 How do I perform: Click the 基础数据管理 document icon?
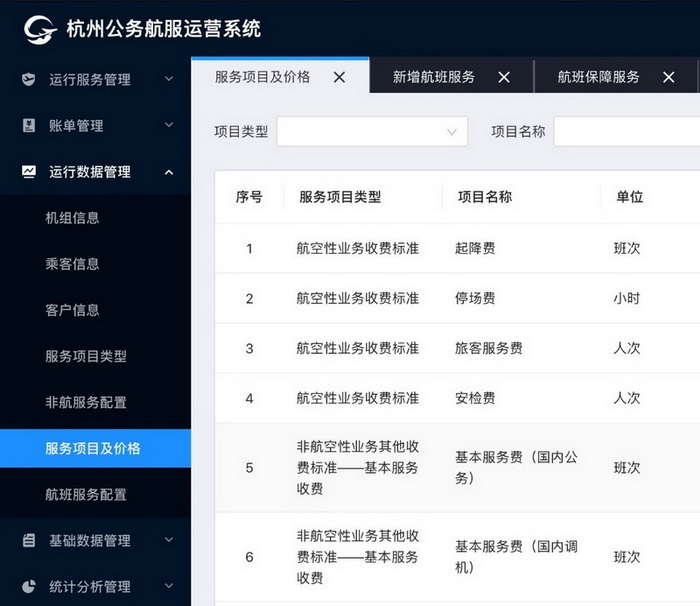(29, 540)
